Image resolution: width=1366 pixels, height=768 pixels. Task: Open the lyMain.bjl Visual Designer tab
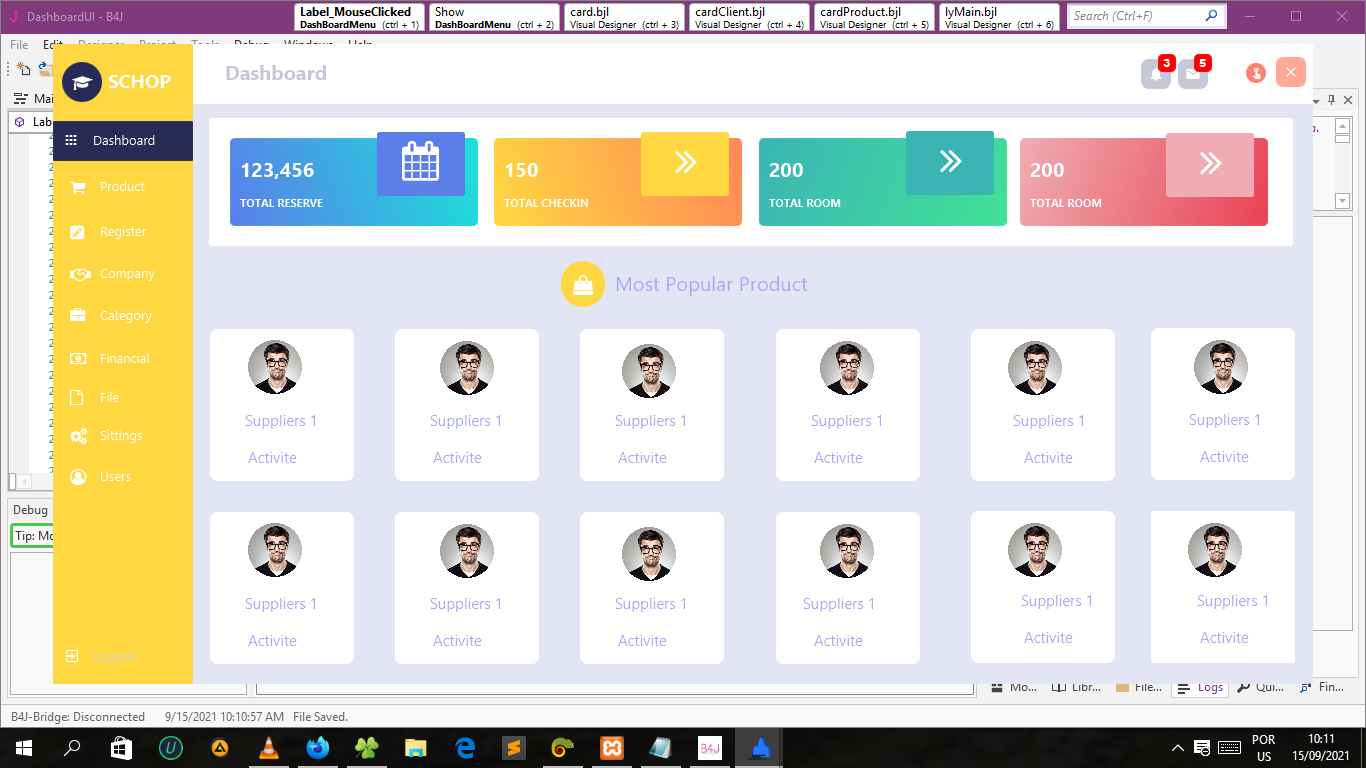[1000, 17]
